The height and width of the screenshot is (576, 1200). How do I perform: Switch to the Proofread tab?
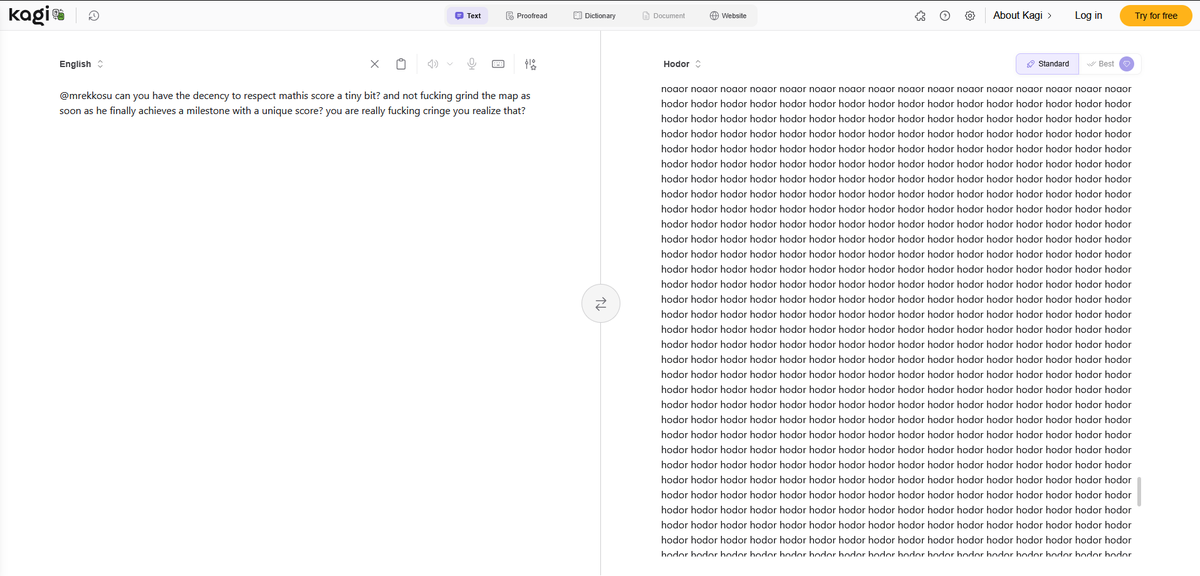527,16
